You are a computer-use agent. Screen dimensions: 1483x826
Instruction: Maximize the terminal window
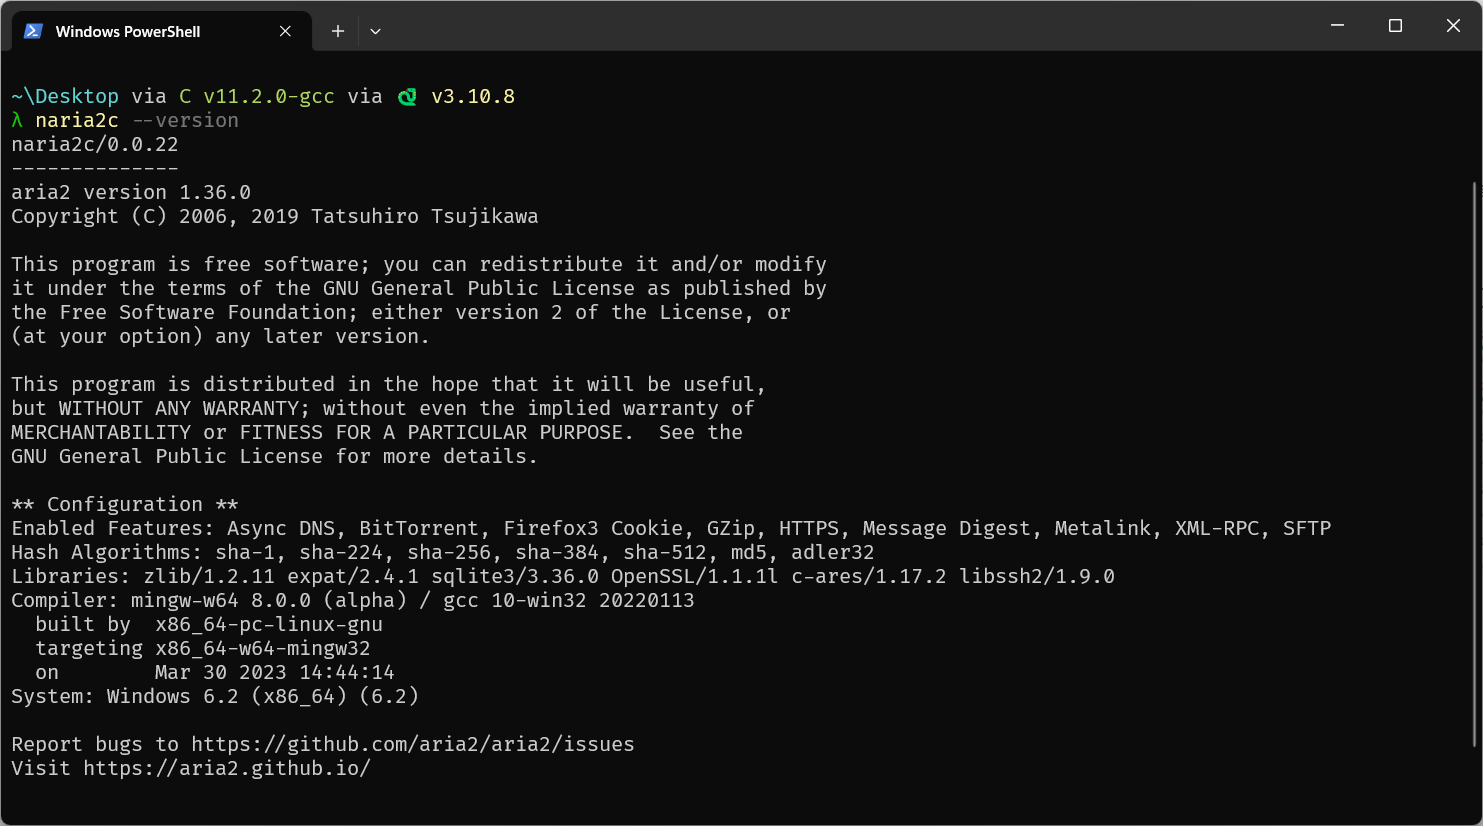click(x=1395, y=26)
